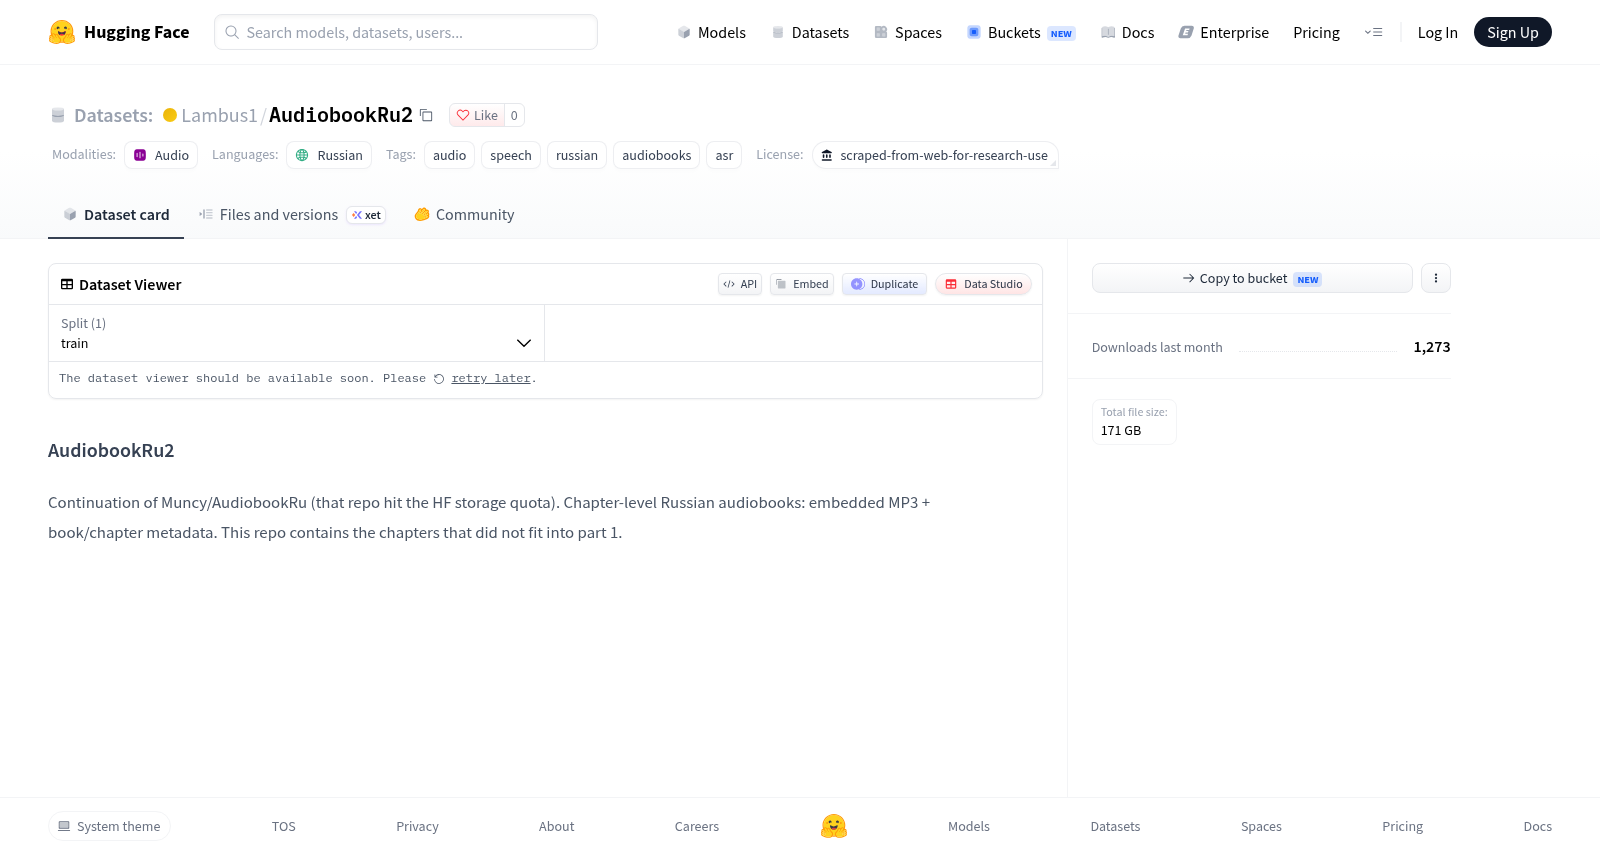1600x861 pixels.
Task: Click the speech tag
Action: pyautogui.click(x=511, y=155)
